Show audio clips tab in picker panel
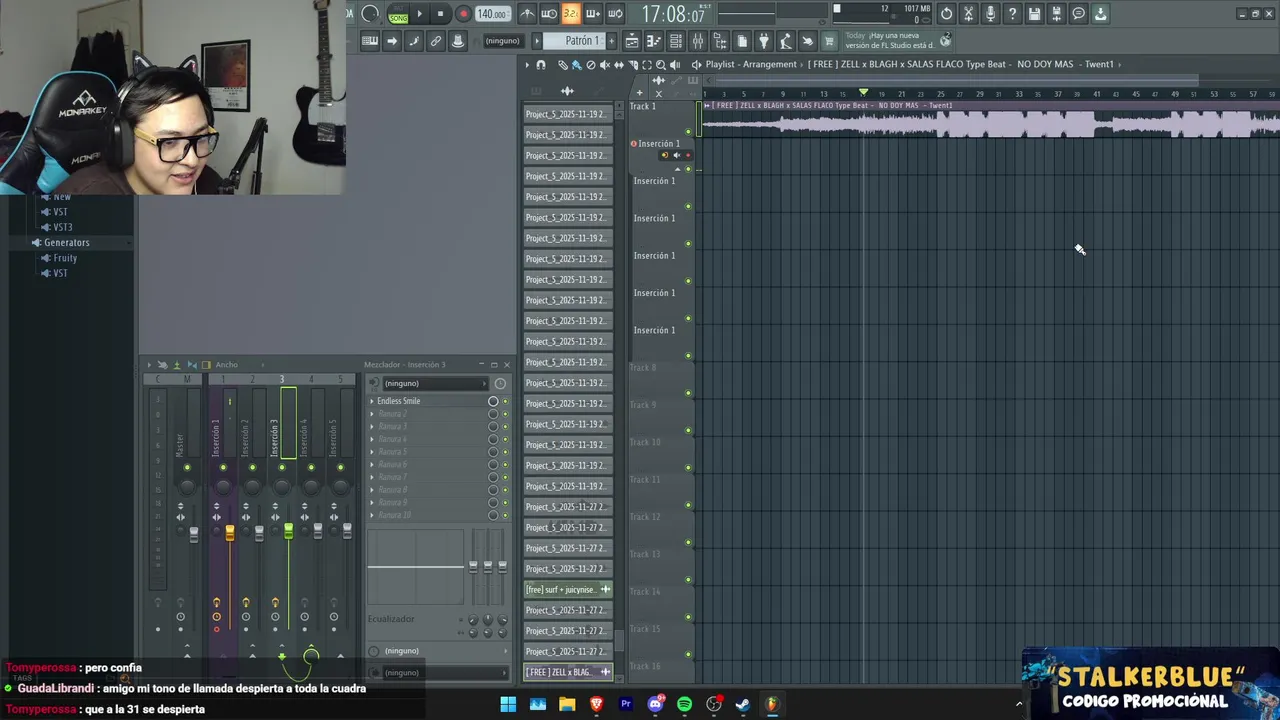 [567, 91]
